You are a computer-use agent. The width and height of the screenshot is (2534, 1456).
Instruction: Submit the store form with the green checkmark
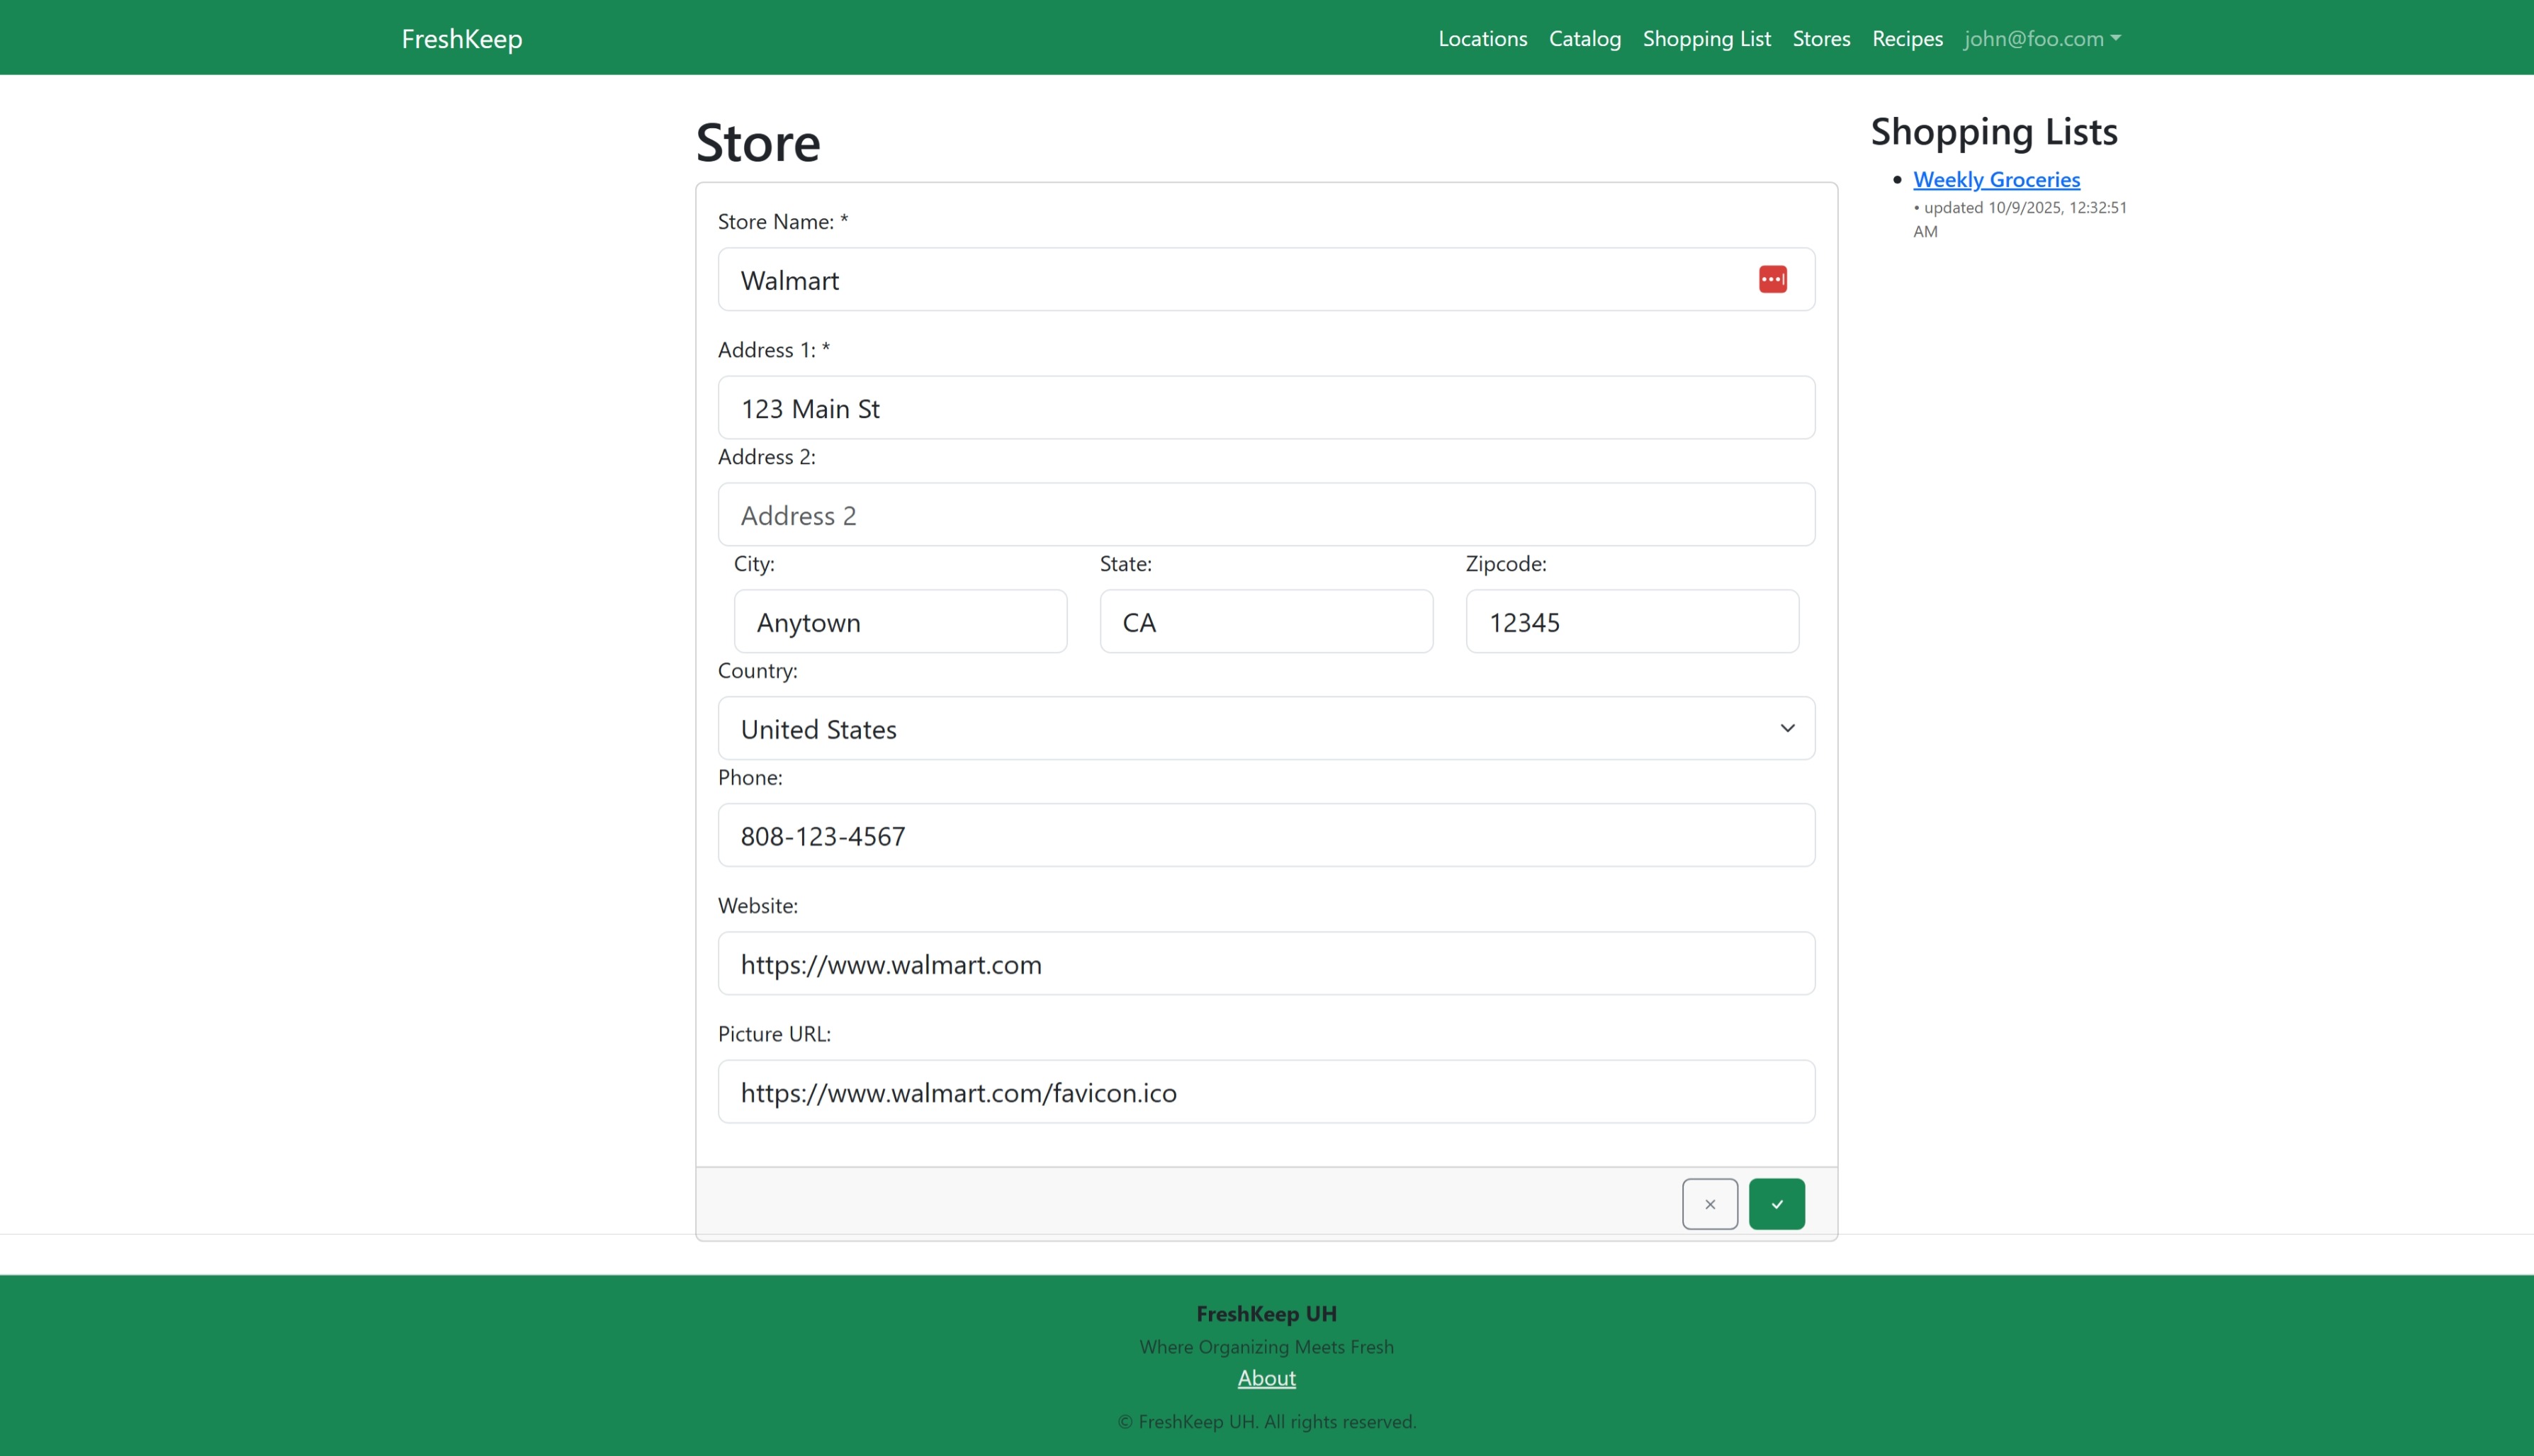[x=1776, y=1203]
